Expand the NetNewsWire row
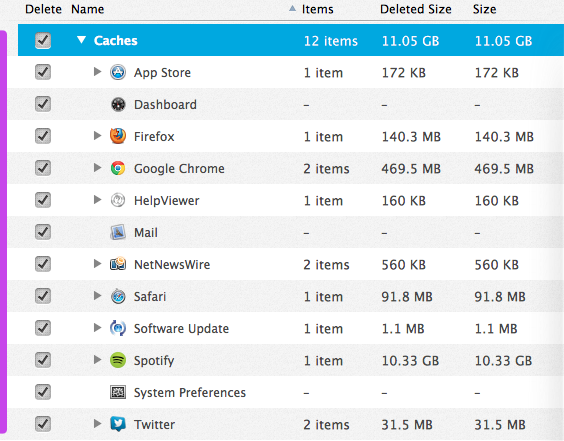The image size is (564, 441). point(97,263)
